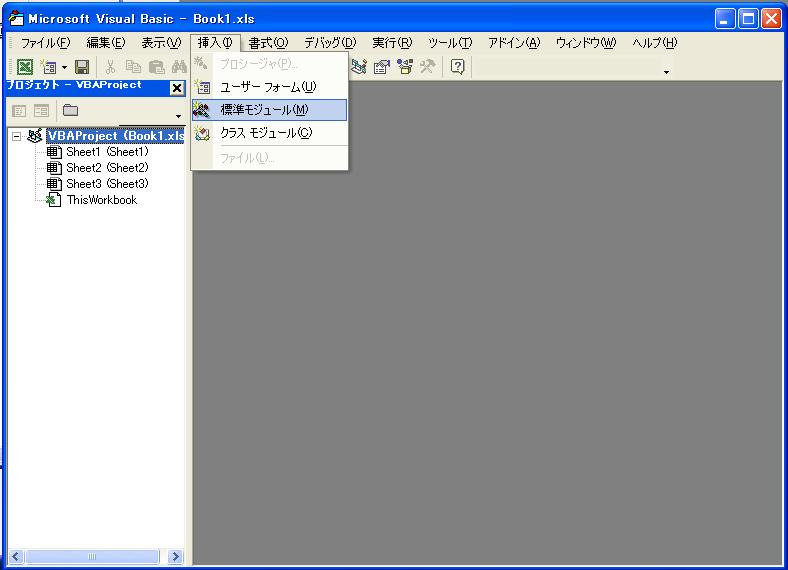Open the ヘルプ(H) menu
The height and width of the screenshot is (570, 788).
click(654, 43)
